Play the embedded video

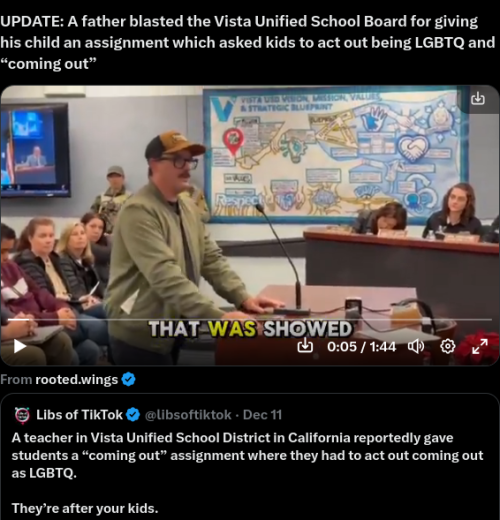pos(20,346)
